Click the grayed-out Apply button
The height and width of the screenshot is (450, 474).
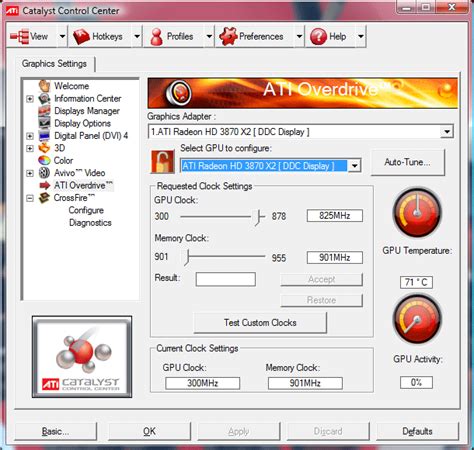tap(239, 432)
